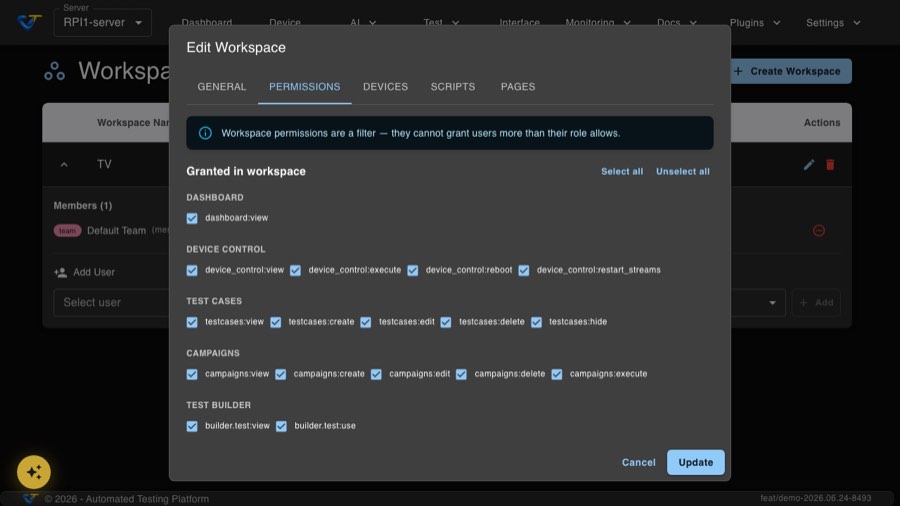
Task: Toggle the dashboard:view checkbox
Action: coord(192,218)
